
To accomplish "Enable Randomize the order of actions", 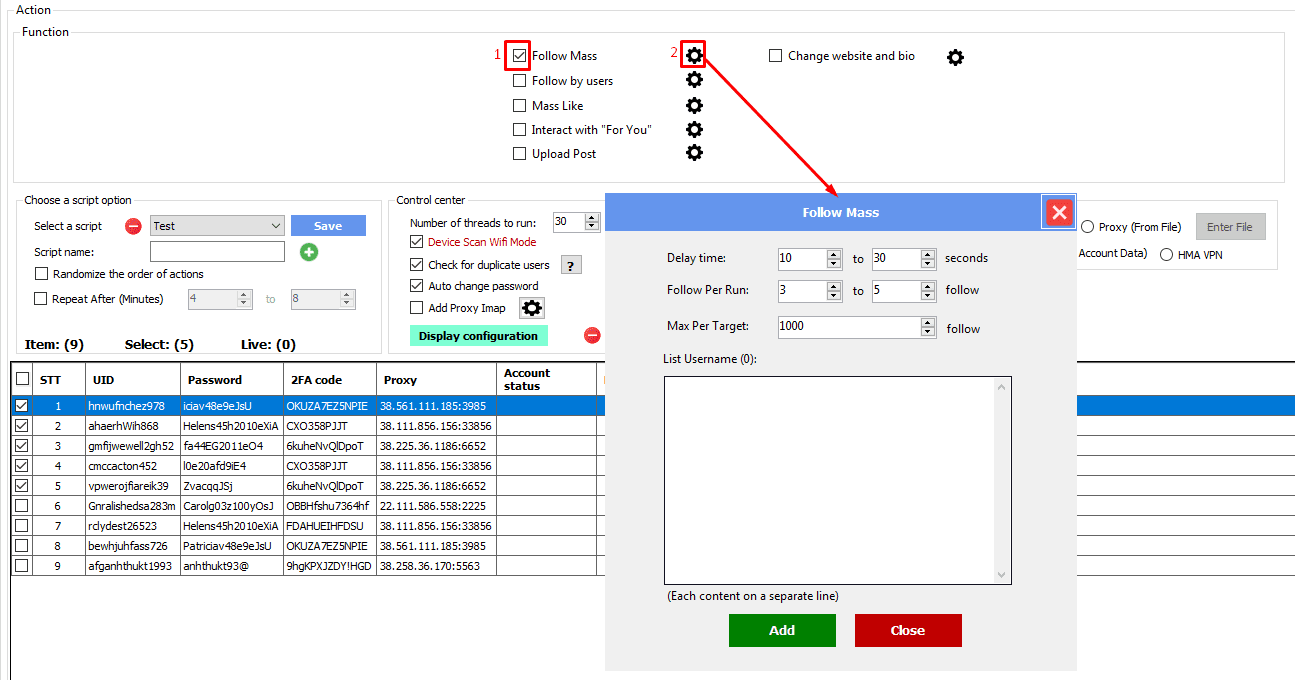I will tap(41, 274).
